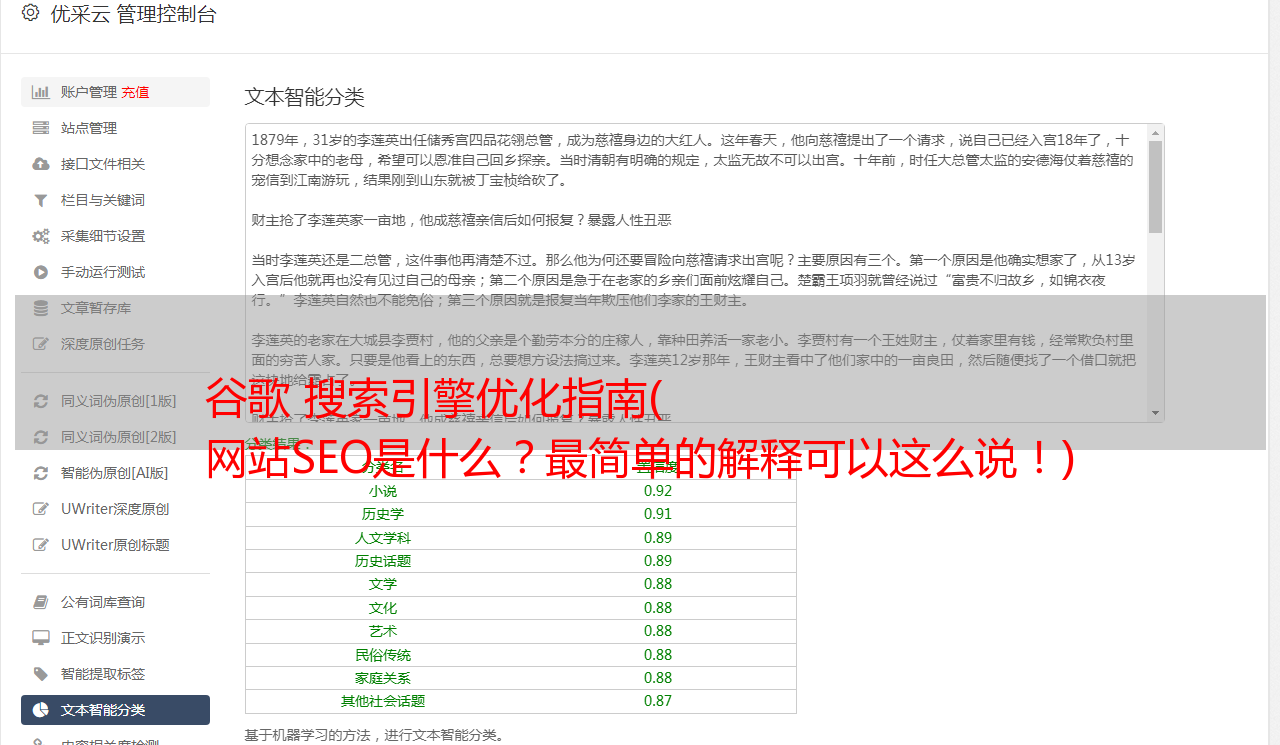This screenshot has height=745, width=1280.
Task: Click the 优采云 管理控制台 title
Action: click(x=133, y=14)
